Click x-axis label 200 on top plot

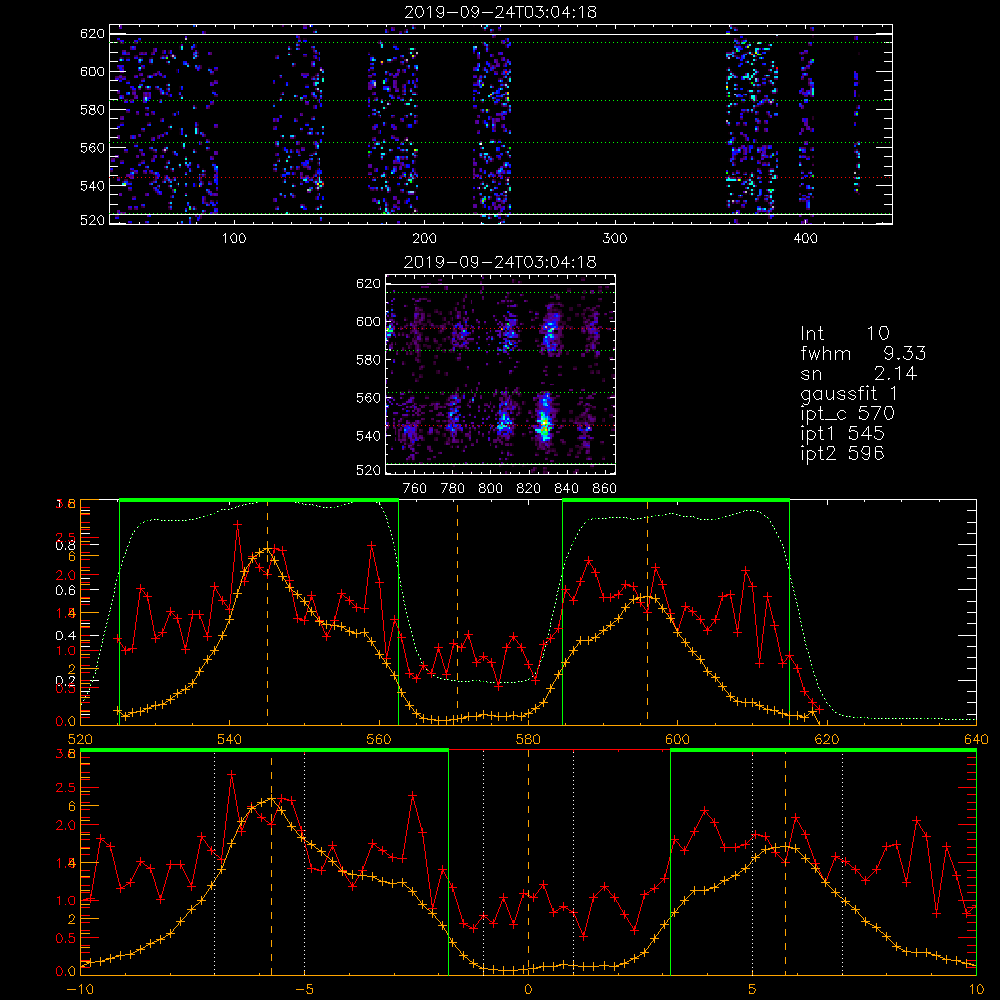click(424, 239)
